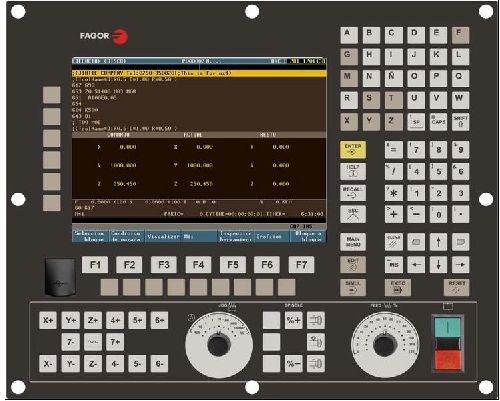Click the up arrow key
Image resolution: width=500 pixels, height=401 pixels.
tap(438, 242)
